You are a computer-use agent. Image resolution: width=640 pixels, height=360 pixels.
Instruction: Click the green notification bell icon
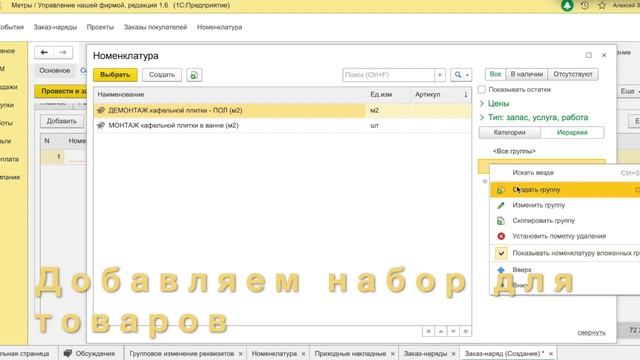(x=567, y=6)
